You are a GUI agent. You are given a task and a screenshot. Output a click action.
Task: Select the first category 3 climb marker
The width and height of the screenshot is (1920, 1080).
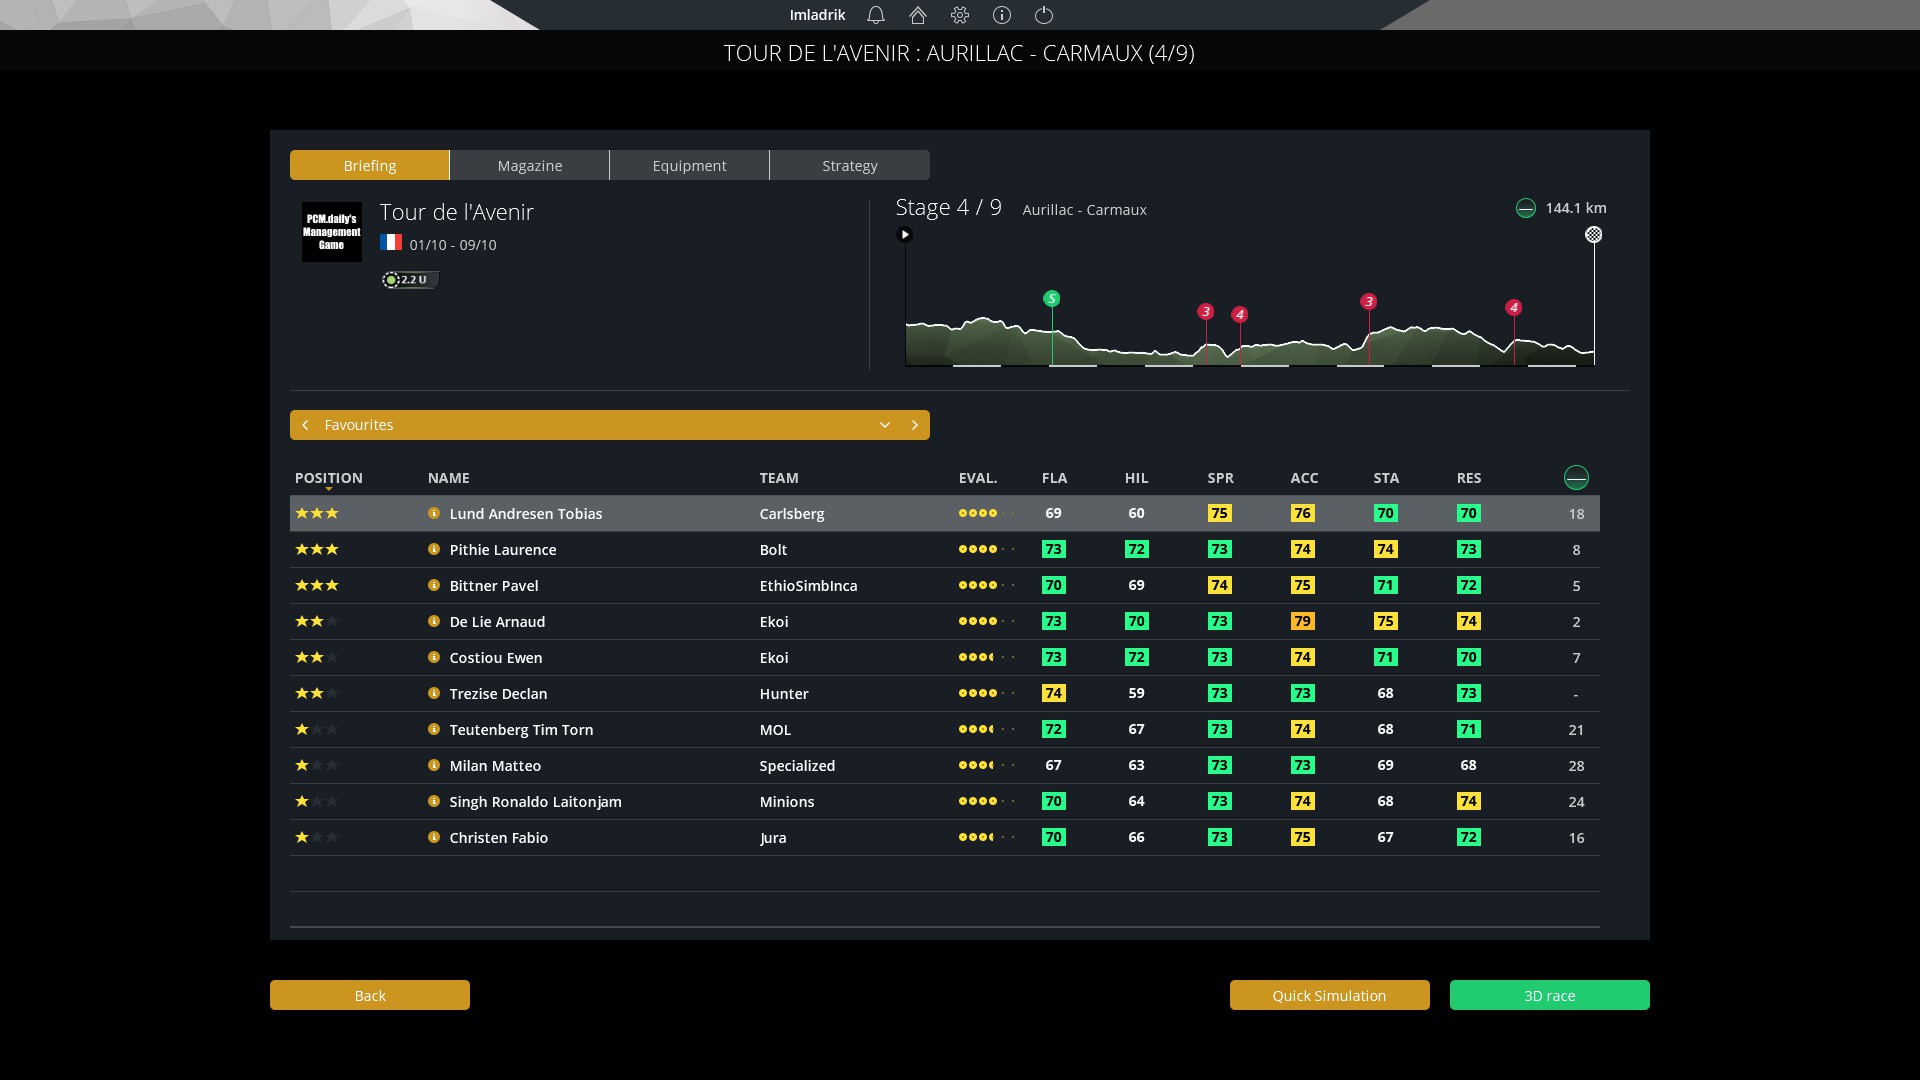coord(1206,311)
